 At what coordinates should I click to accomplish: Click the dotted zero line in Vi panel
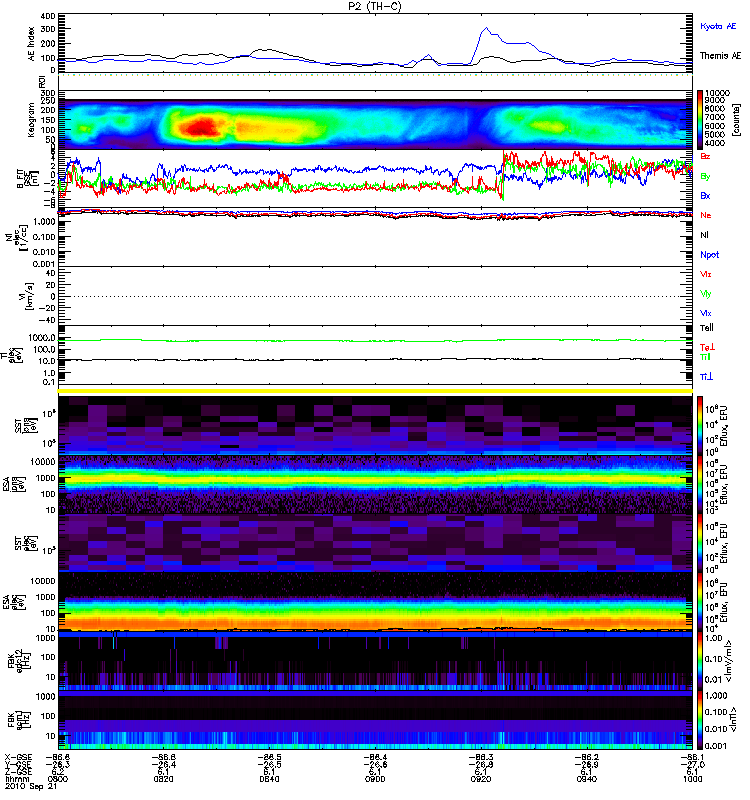(376, 296)
